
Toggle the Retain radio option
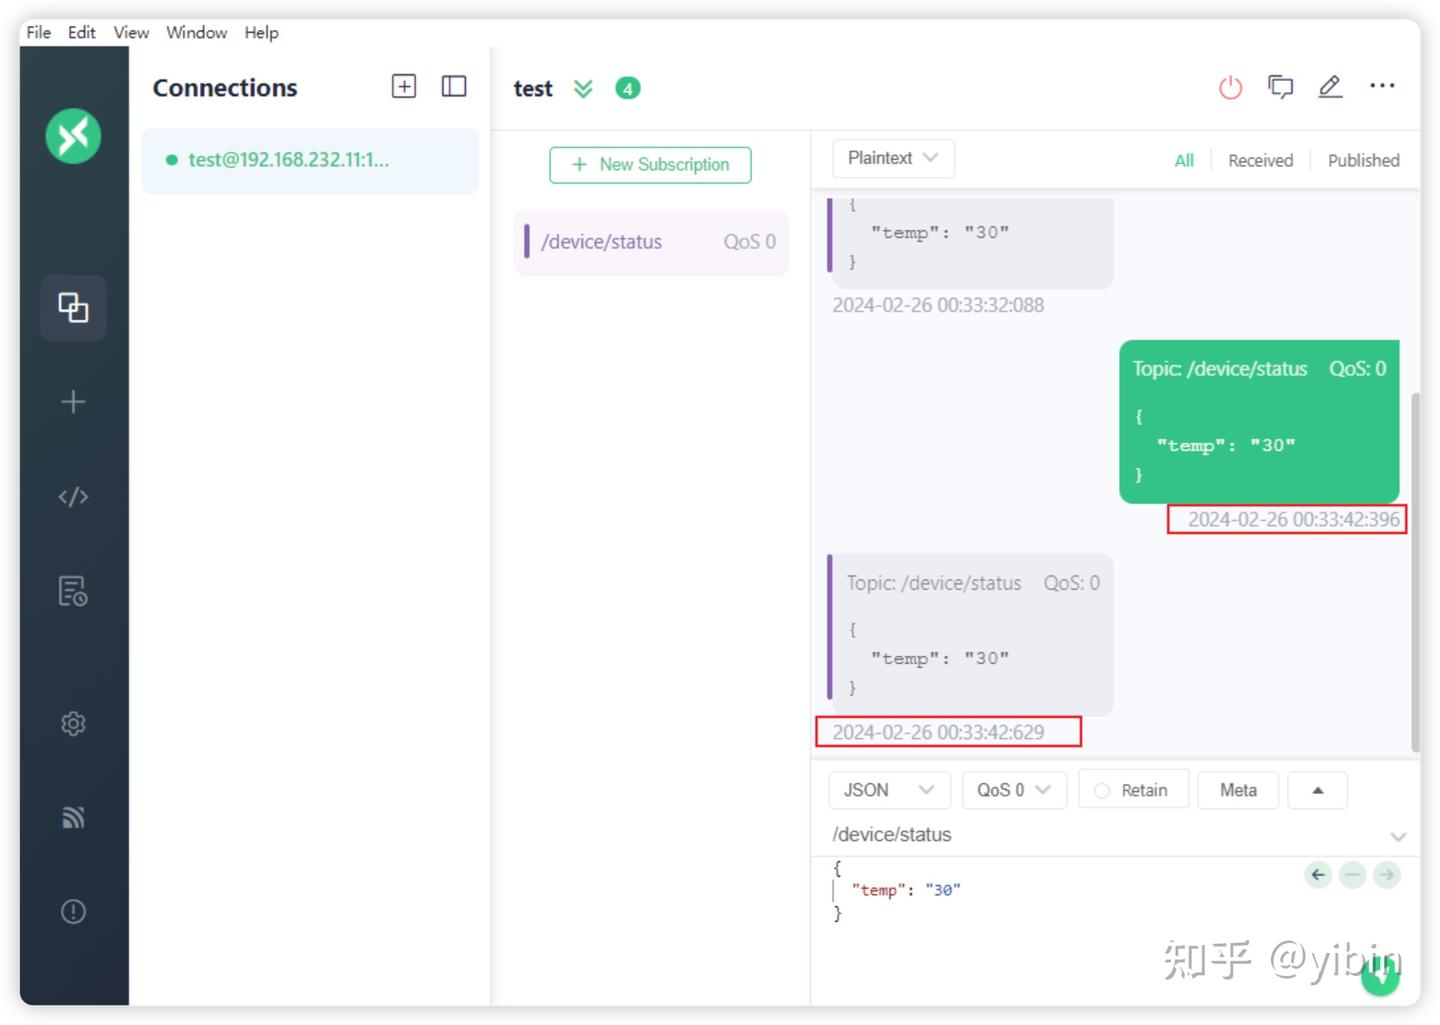click(1102, 790)
